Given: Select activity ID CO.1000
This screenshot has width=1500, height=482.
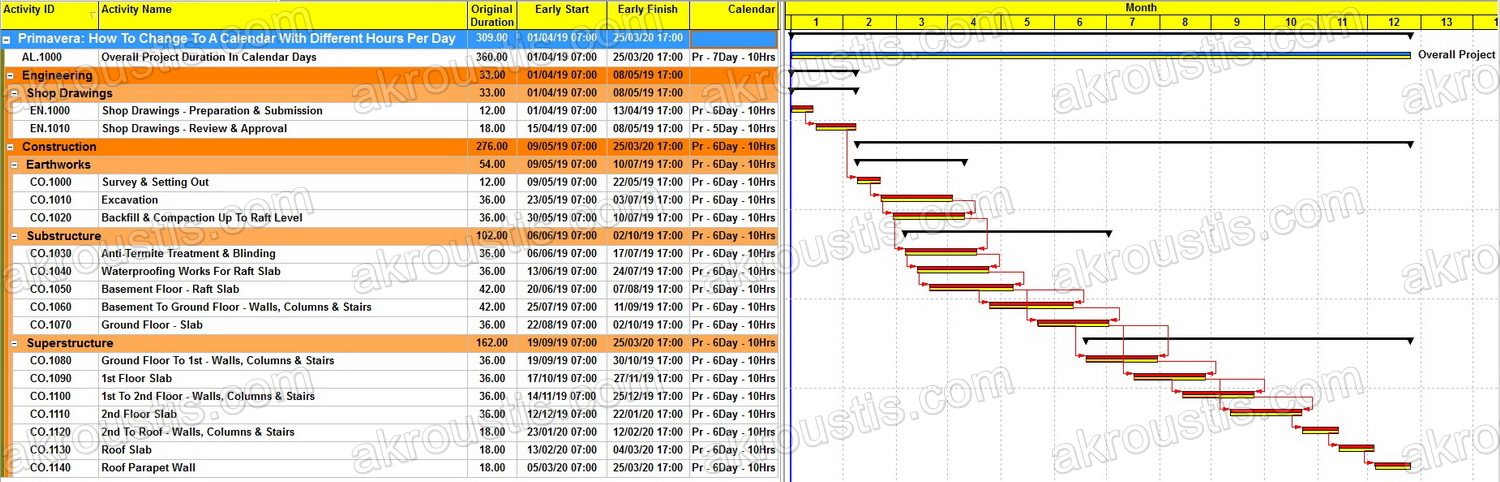Looking at the screenshot, I should (51, 182).
